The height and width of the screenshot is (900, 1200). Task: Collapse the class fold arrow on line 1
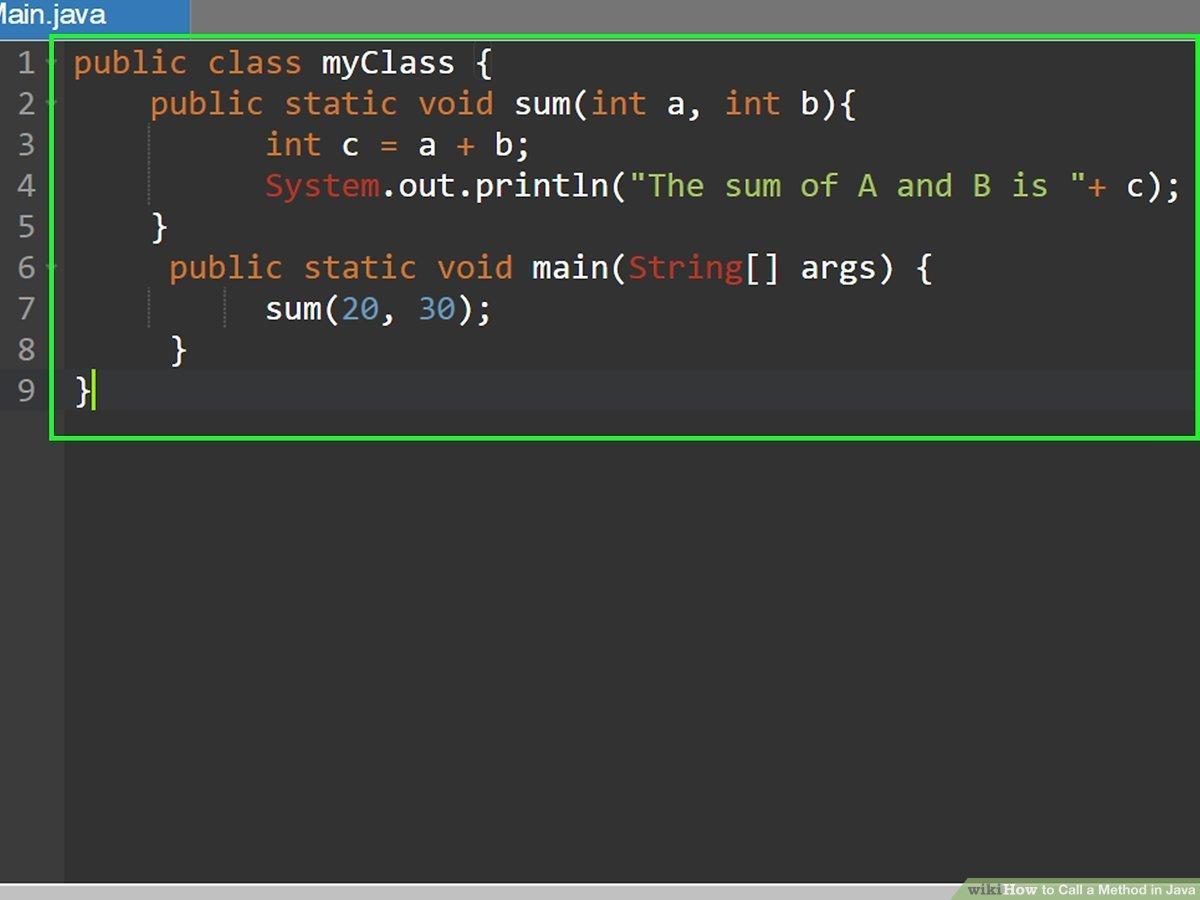[52, 62]
